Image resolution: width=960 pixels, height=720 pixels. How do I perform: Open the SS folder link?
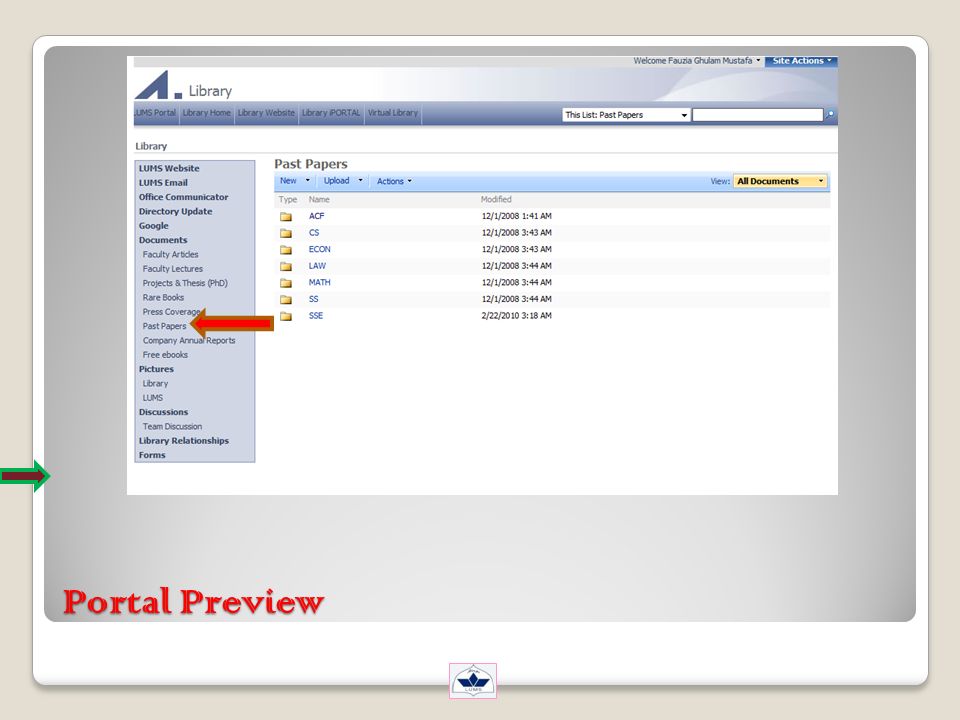pos(313,299)
